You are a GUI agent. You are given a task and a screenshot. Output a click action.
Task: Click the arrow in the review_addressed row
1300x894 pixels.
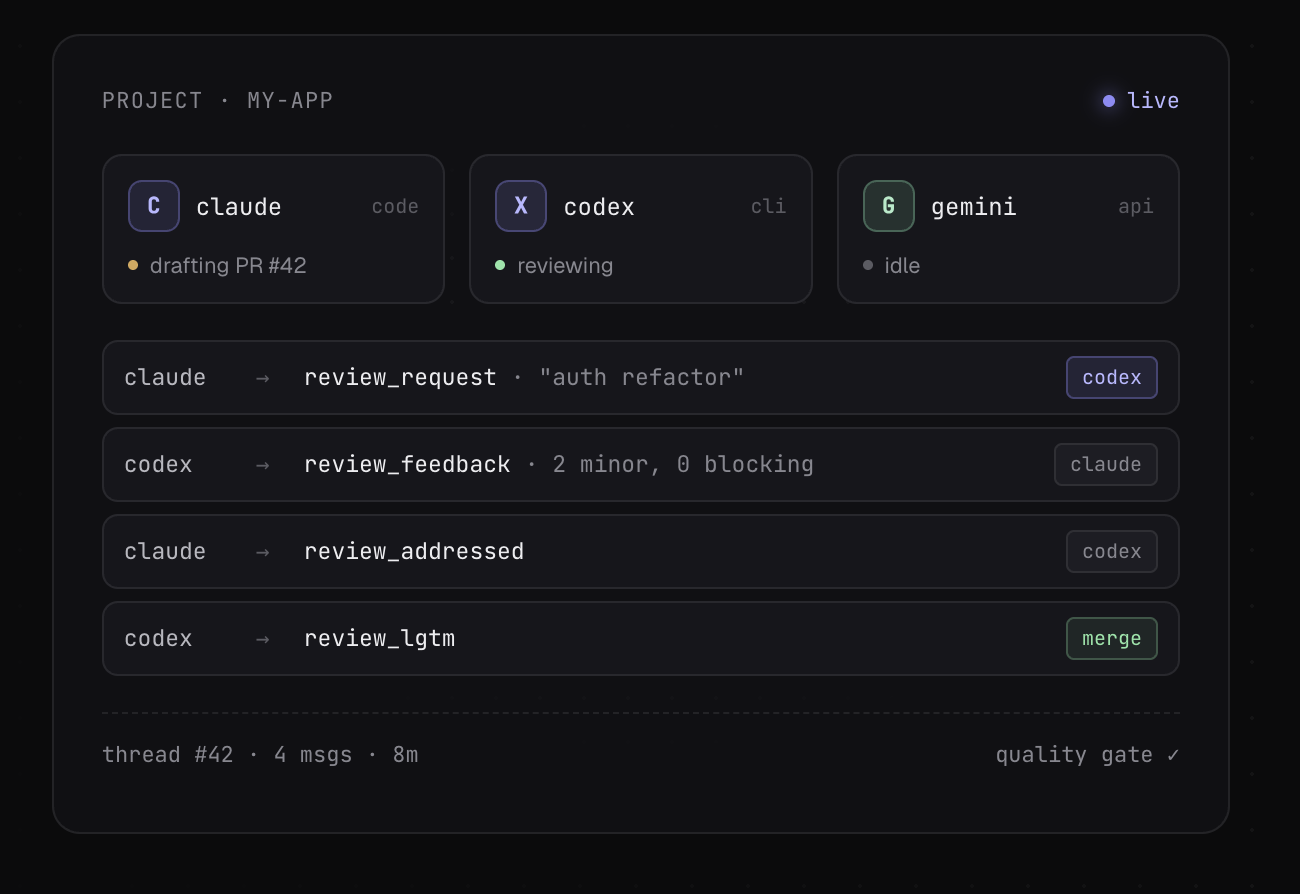click(x=262, y=552)
